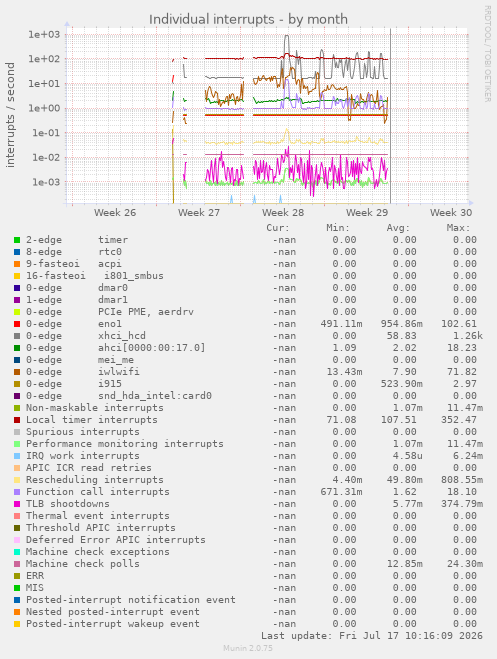Click the Max column header
Screen dimensions: 497x659
pyautogui.click(x=458, y=228)
